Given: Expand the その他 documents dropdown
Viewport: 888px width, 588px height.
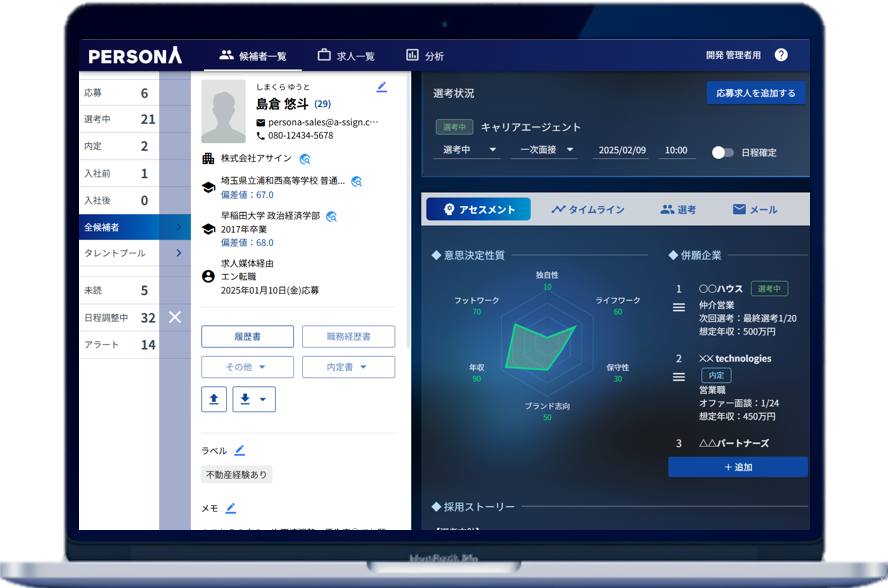Looking at the screenshot, I should click(247, 367).
